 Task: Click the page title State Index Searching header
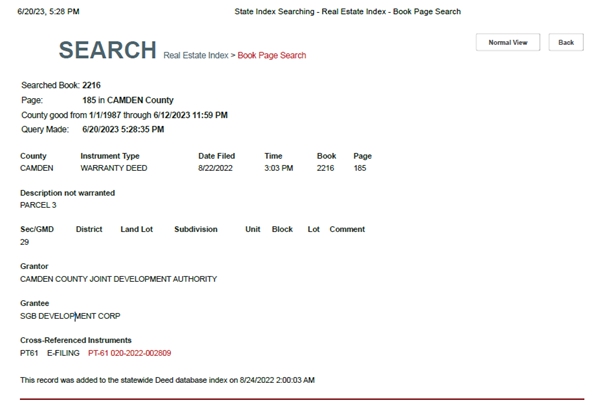347,11
